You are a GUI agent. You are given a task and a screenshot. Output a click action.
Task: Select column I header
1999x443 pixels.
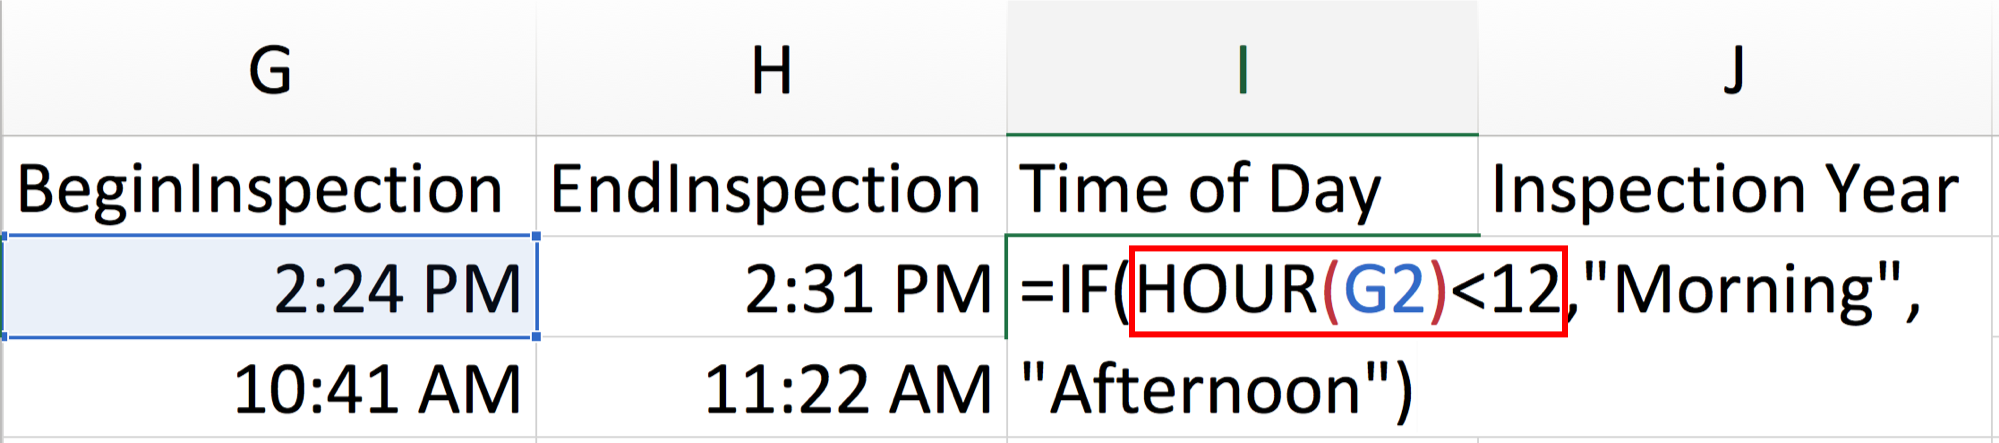tap(1242, 68)
